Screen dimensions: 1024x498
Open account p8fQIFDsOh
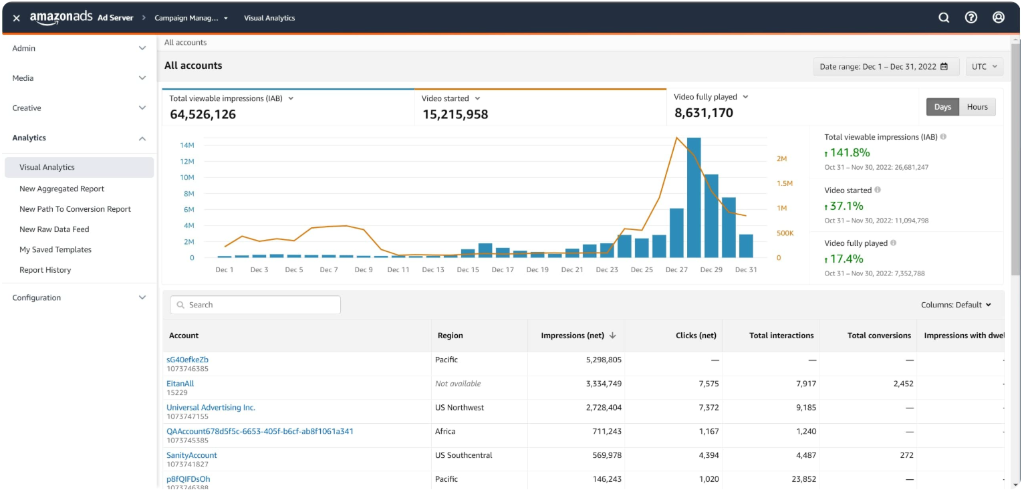pos(188,479)
